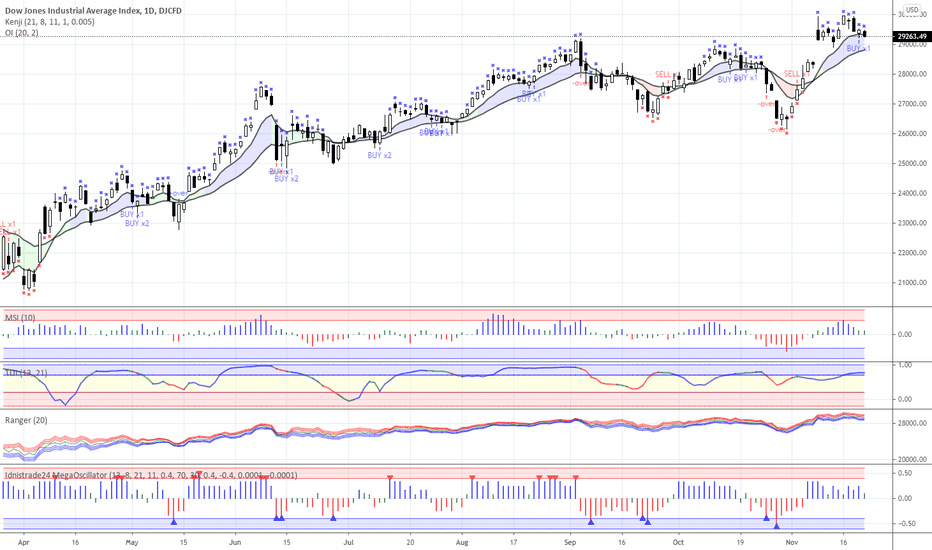The image size is (932, 550).
Task: Click the 26000.00 price axis value
Action: click(x=912, y=134)
